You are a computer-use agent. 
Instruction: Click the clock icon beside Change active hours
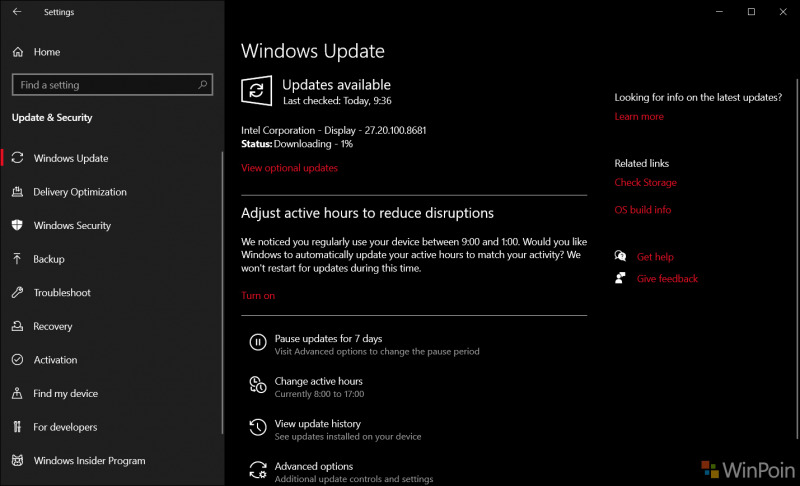point(258,385)
